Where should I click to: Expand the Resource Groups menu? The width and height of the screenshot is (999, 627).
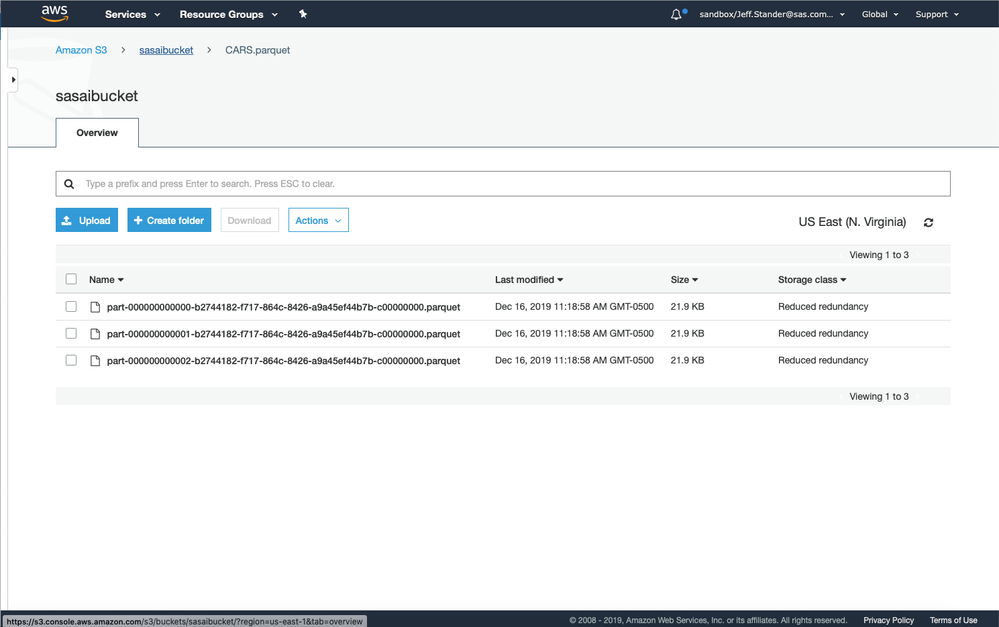(227, 15)
